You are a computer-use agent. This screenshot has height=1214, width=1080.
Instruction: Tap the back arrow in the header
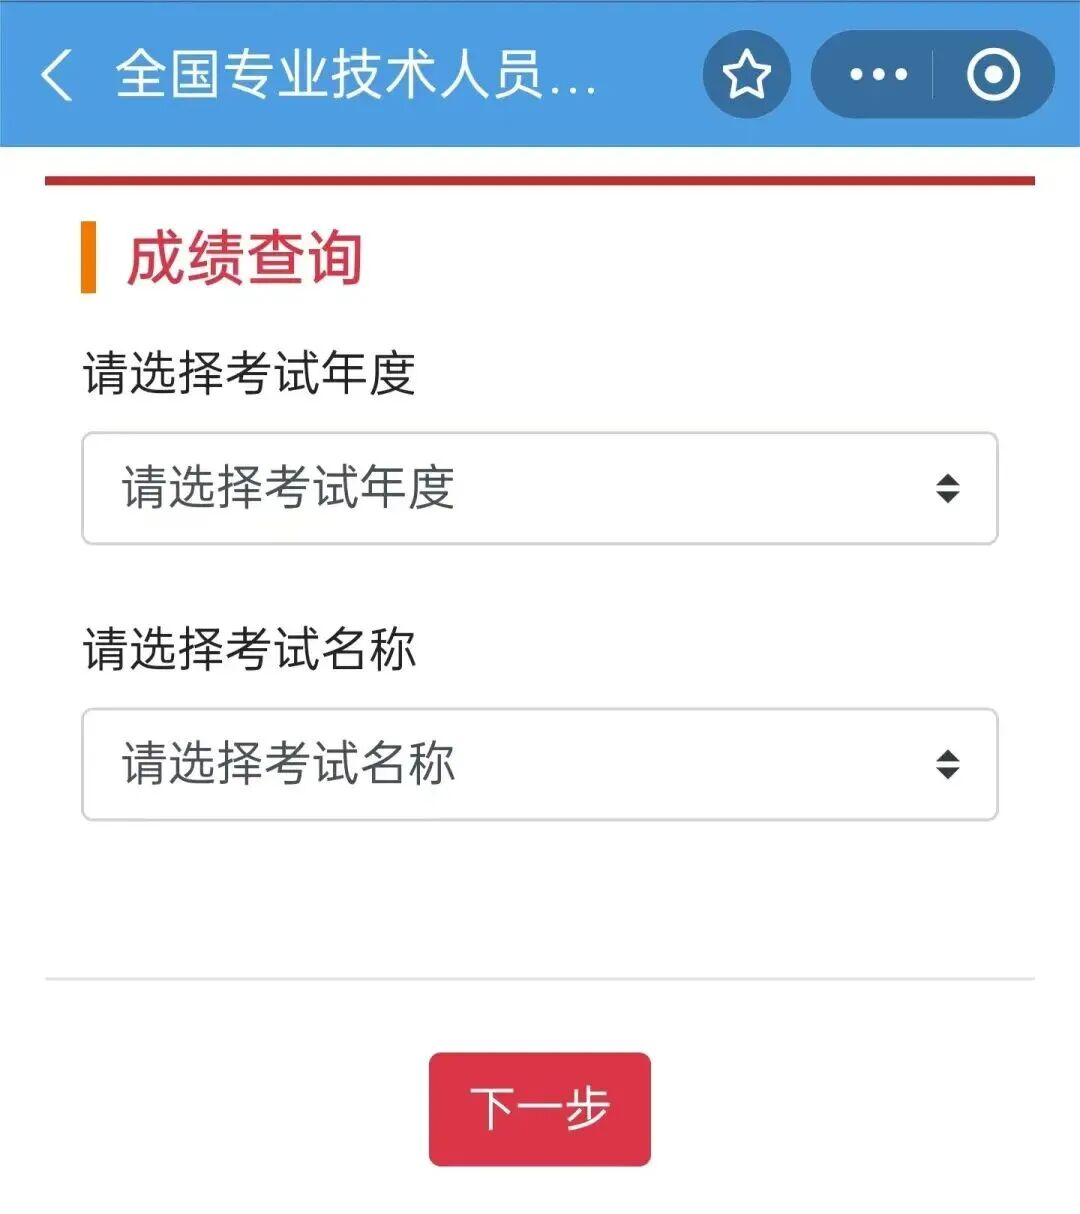(x=57, y=75)
